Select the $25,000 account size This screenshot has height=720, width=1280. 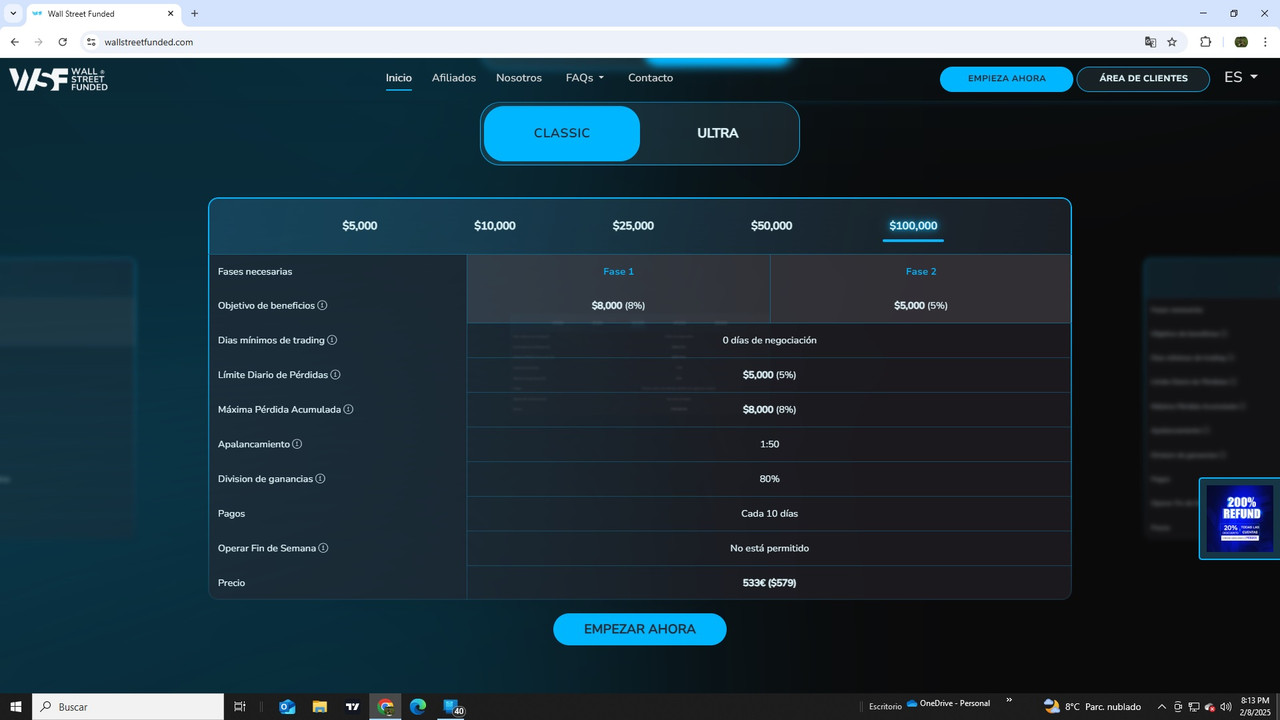[633, 226]
